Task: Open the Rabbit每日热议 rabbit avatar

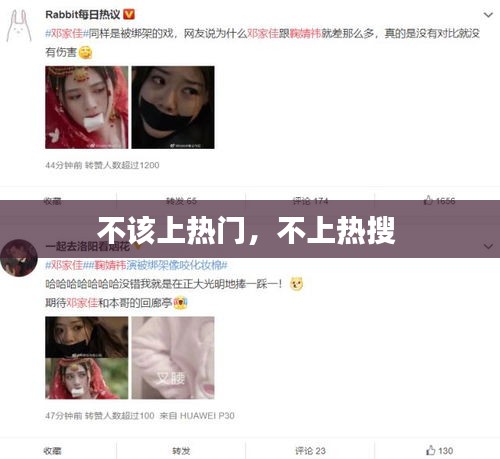Action: [19, 26]
